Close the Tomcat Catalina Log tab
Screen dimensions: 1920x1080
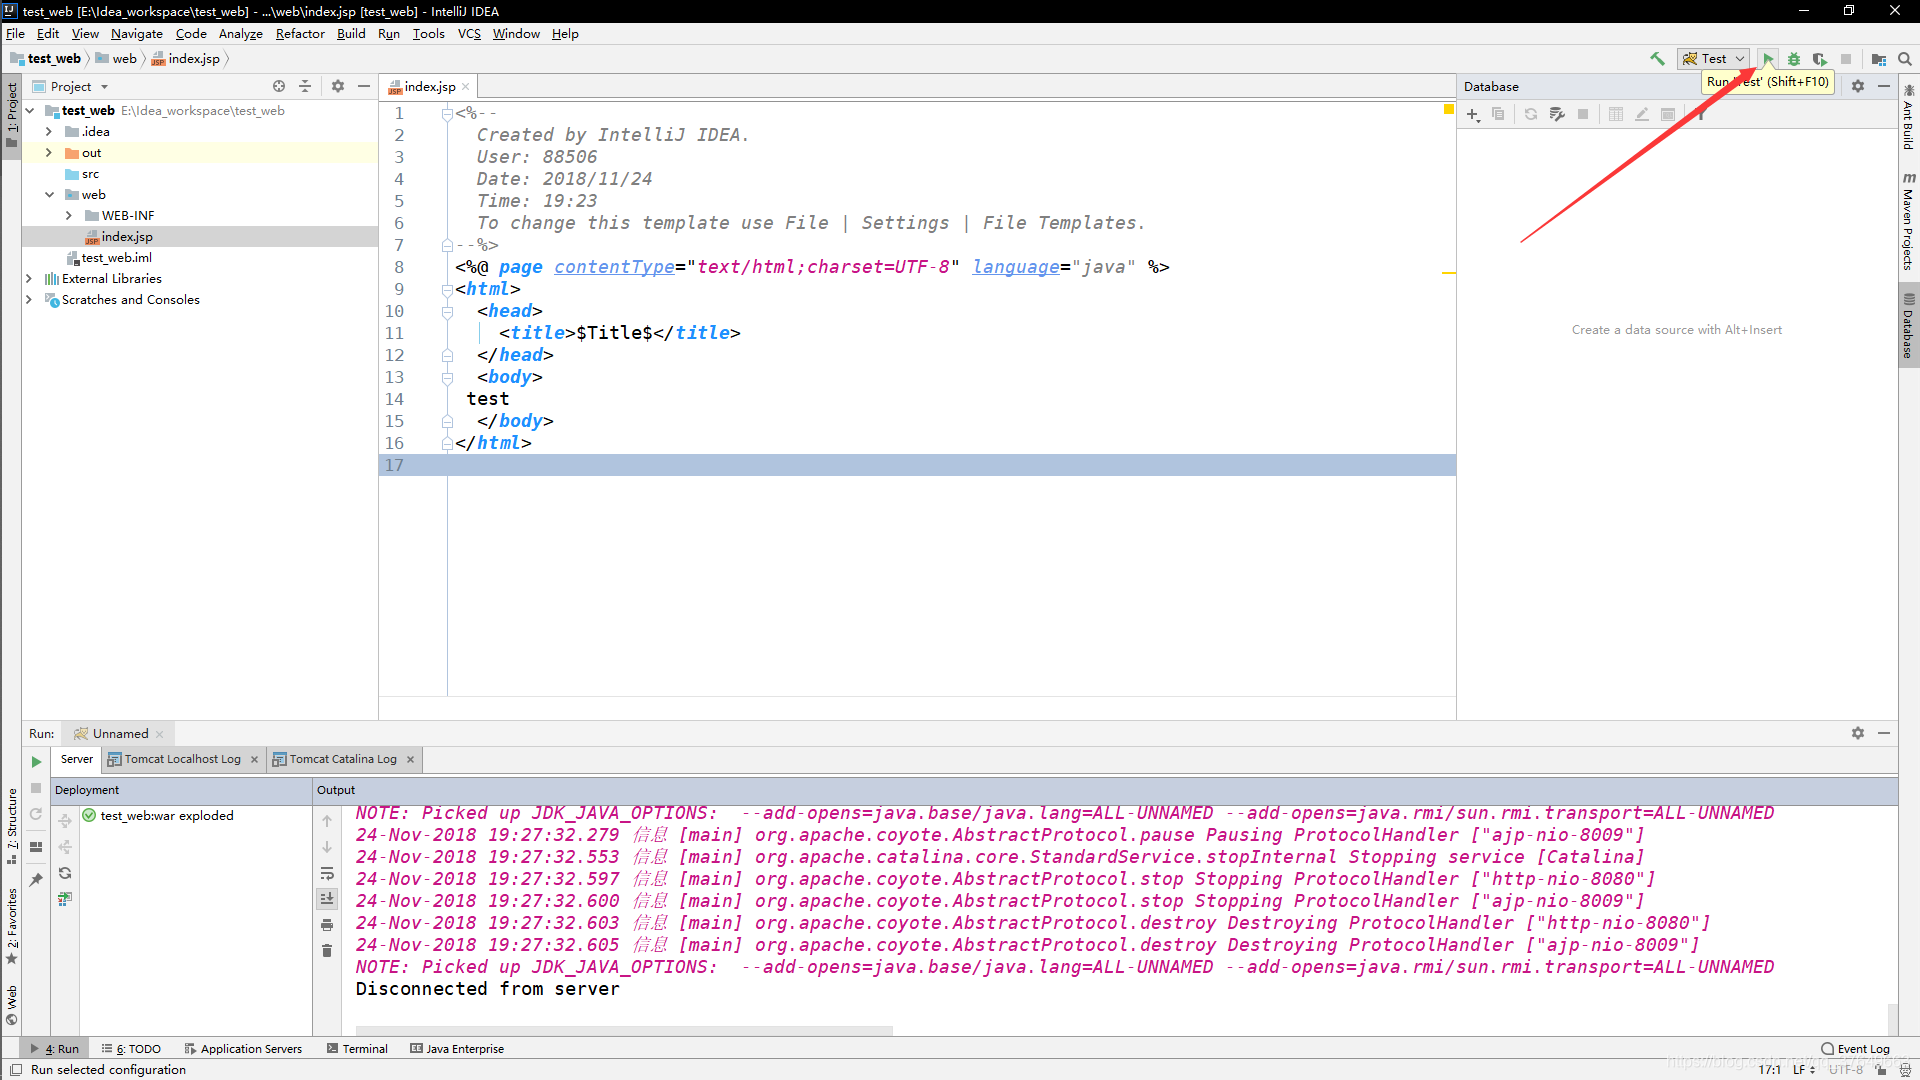[411, 760]
